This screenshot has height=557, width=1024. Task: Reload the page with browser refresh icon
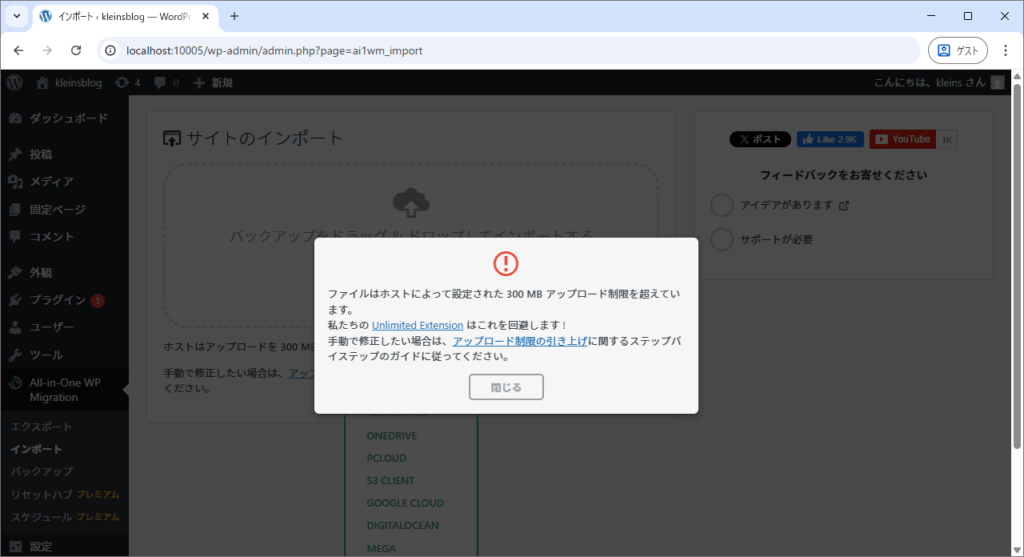point(76,50)
